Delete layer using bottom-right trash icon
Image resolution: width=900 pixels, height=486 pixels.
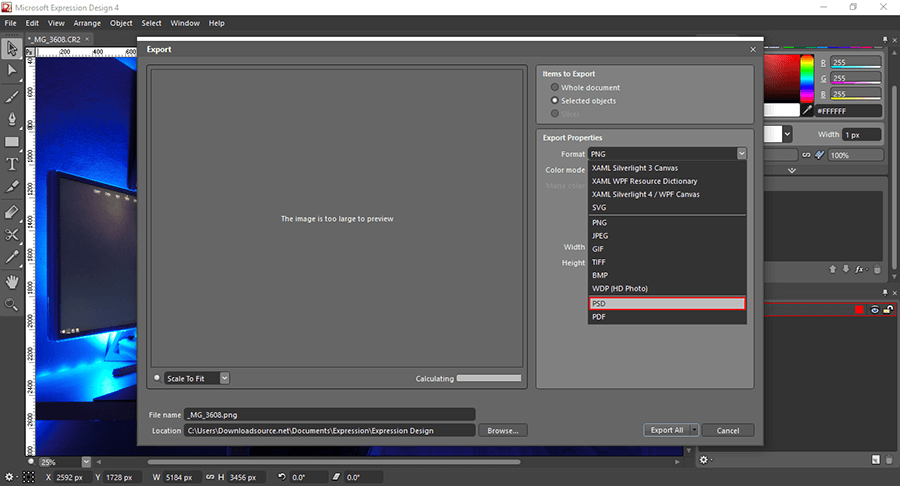[889, 460]
